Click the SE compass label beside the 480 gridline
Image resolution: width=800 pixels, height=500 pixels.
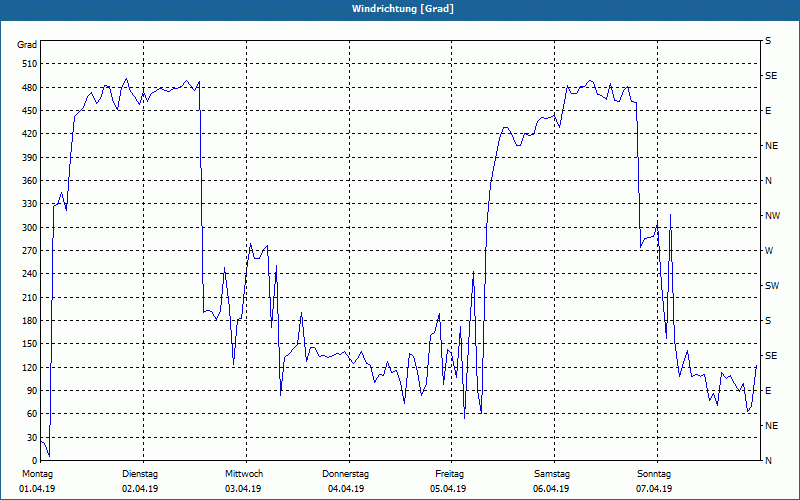click(x=771, y=76)
